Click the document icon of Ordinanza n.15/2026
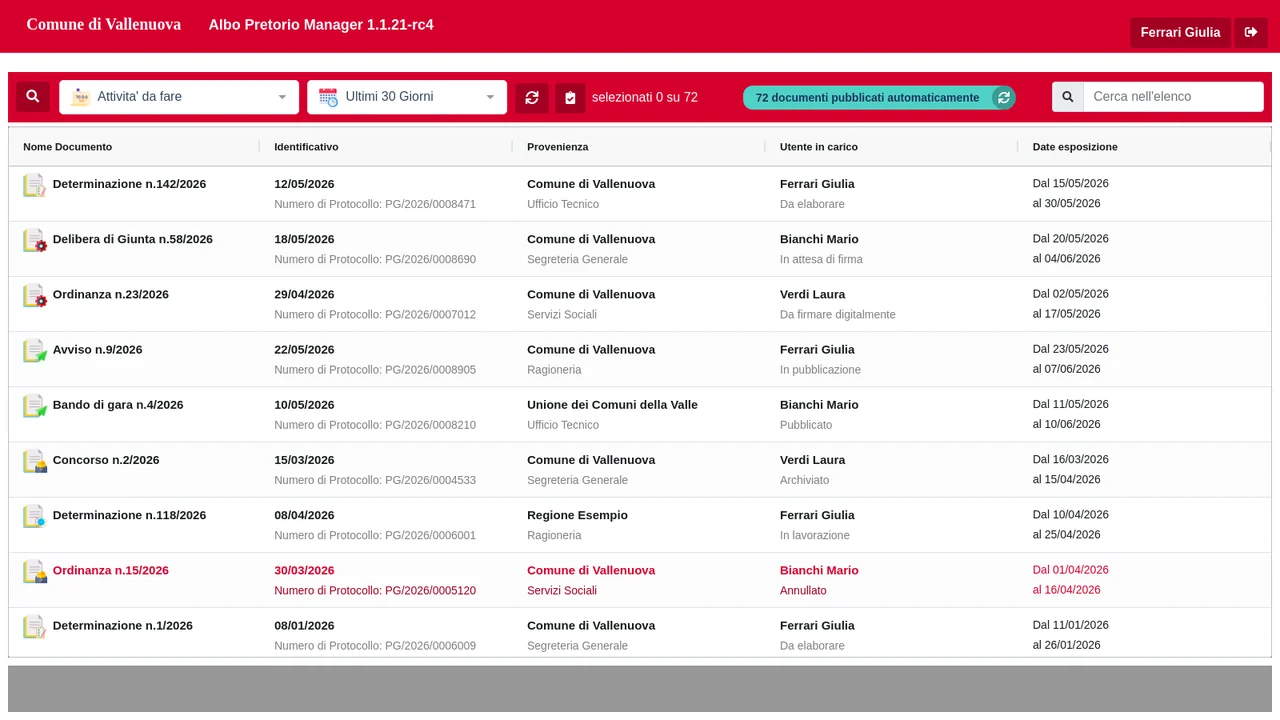Screen dimensions: 1280x720 click(x=35, y=571)
